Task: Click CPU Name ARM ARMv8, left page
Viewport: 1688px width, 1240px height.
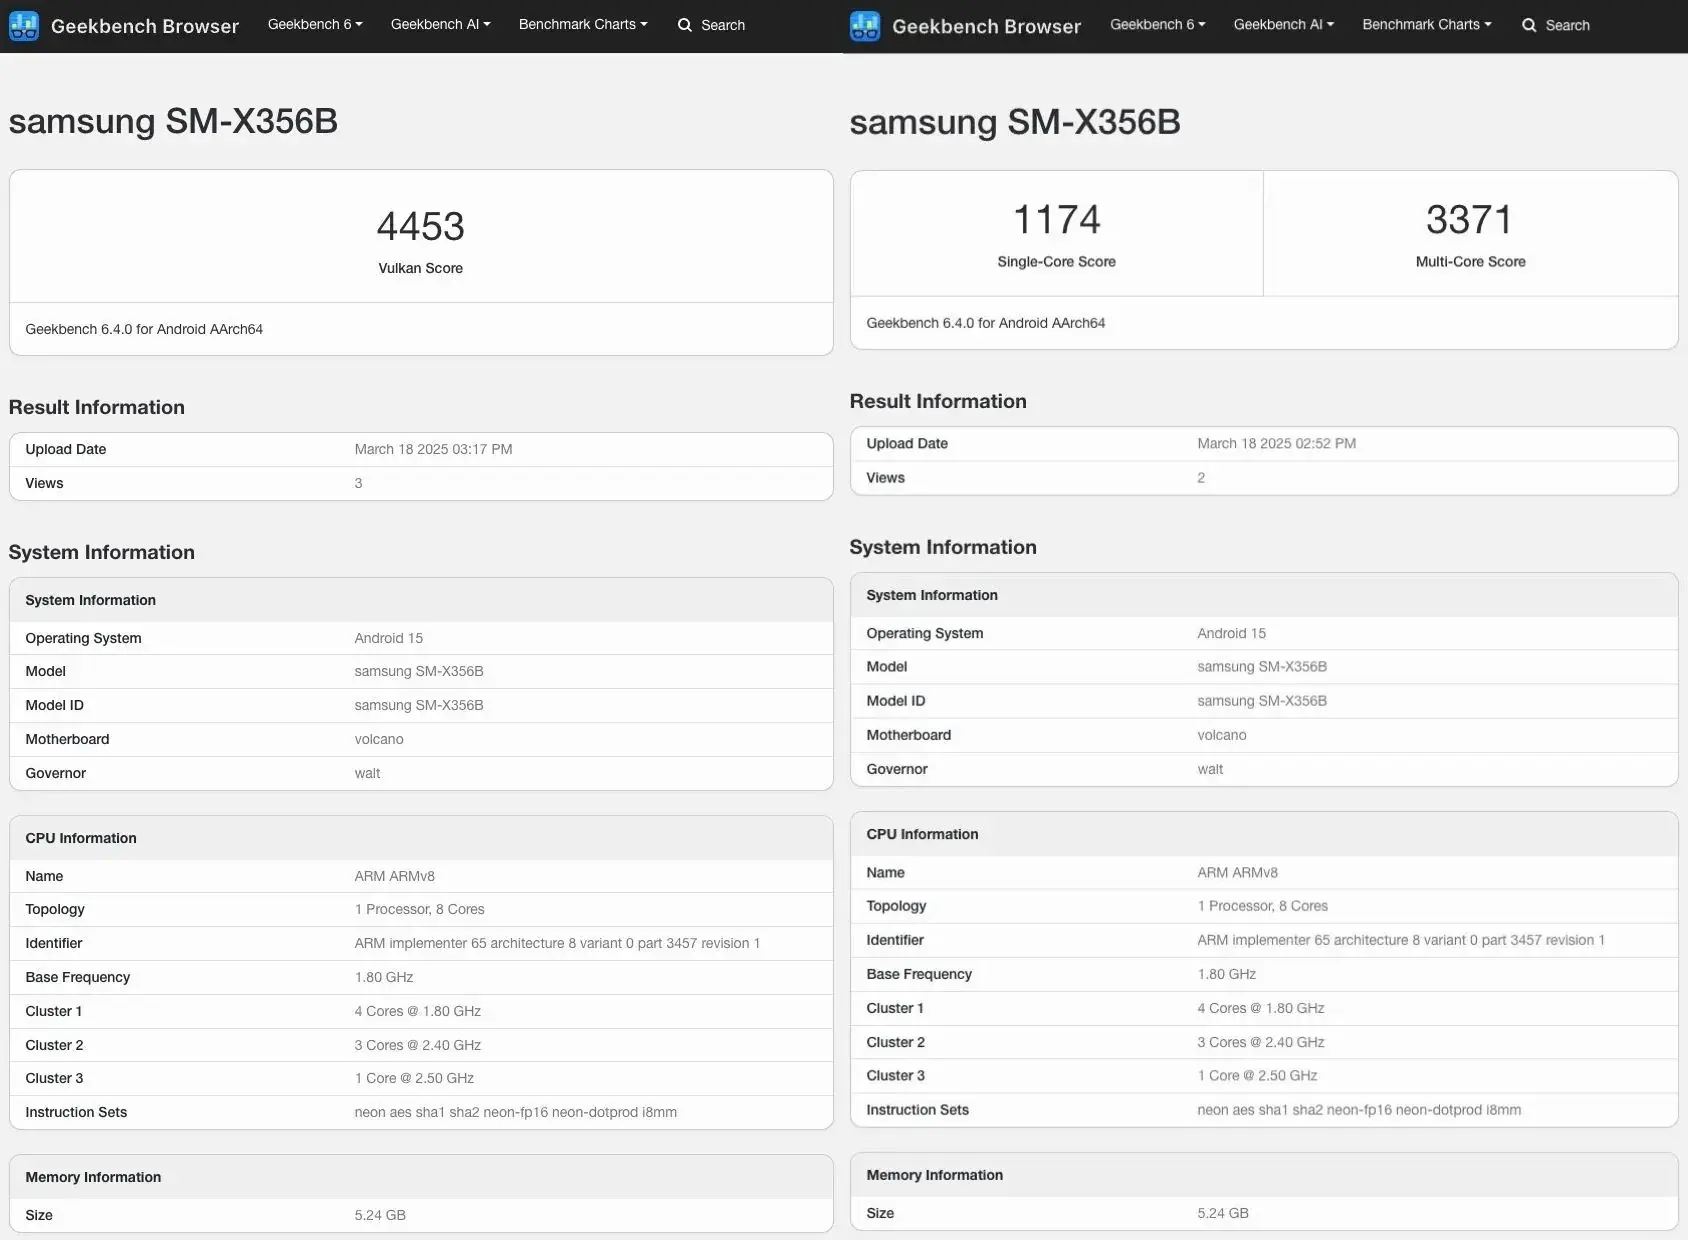Action: tap(394, 877)
